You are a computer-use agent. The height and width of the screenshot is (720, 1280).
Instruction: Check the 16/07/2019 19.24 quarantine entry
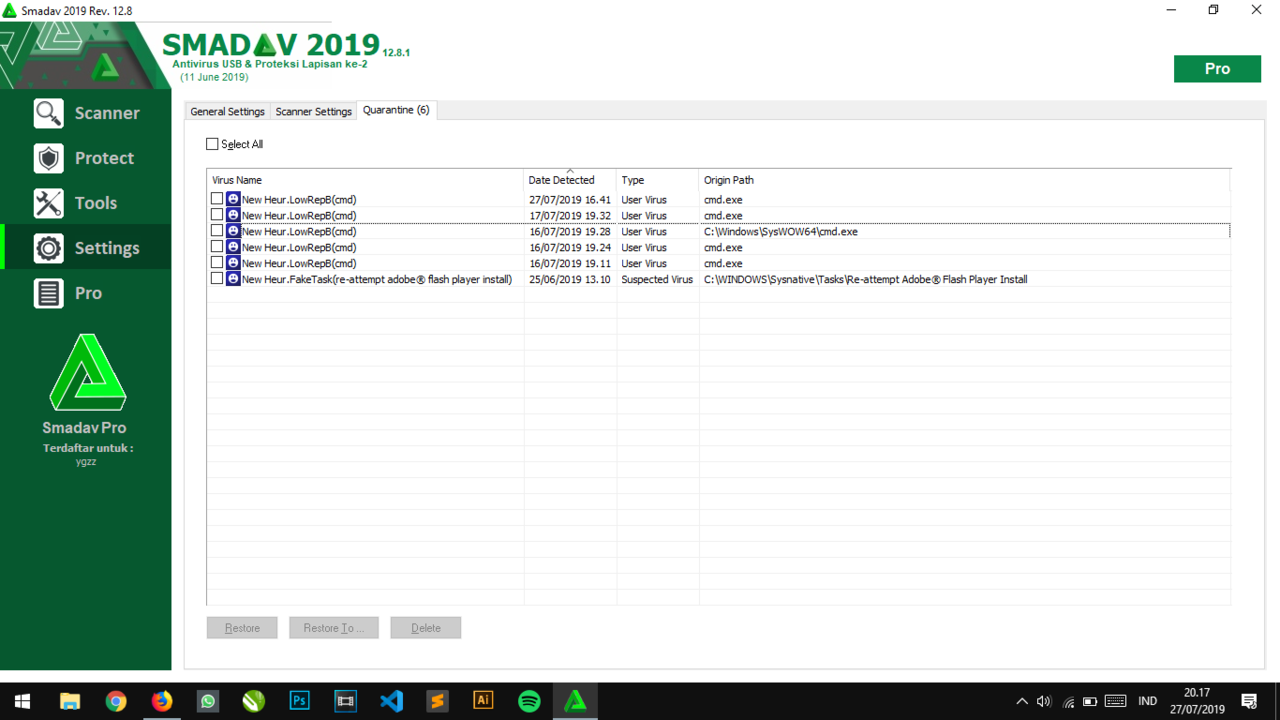tap(217, 247)
